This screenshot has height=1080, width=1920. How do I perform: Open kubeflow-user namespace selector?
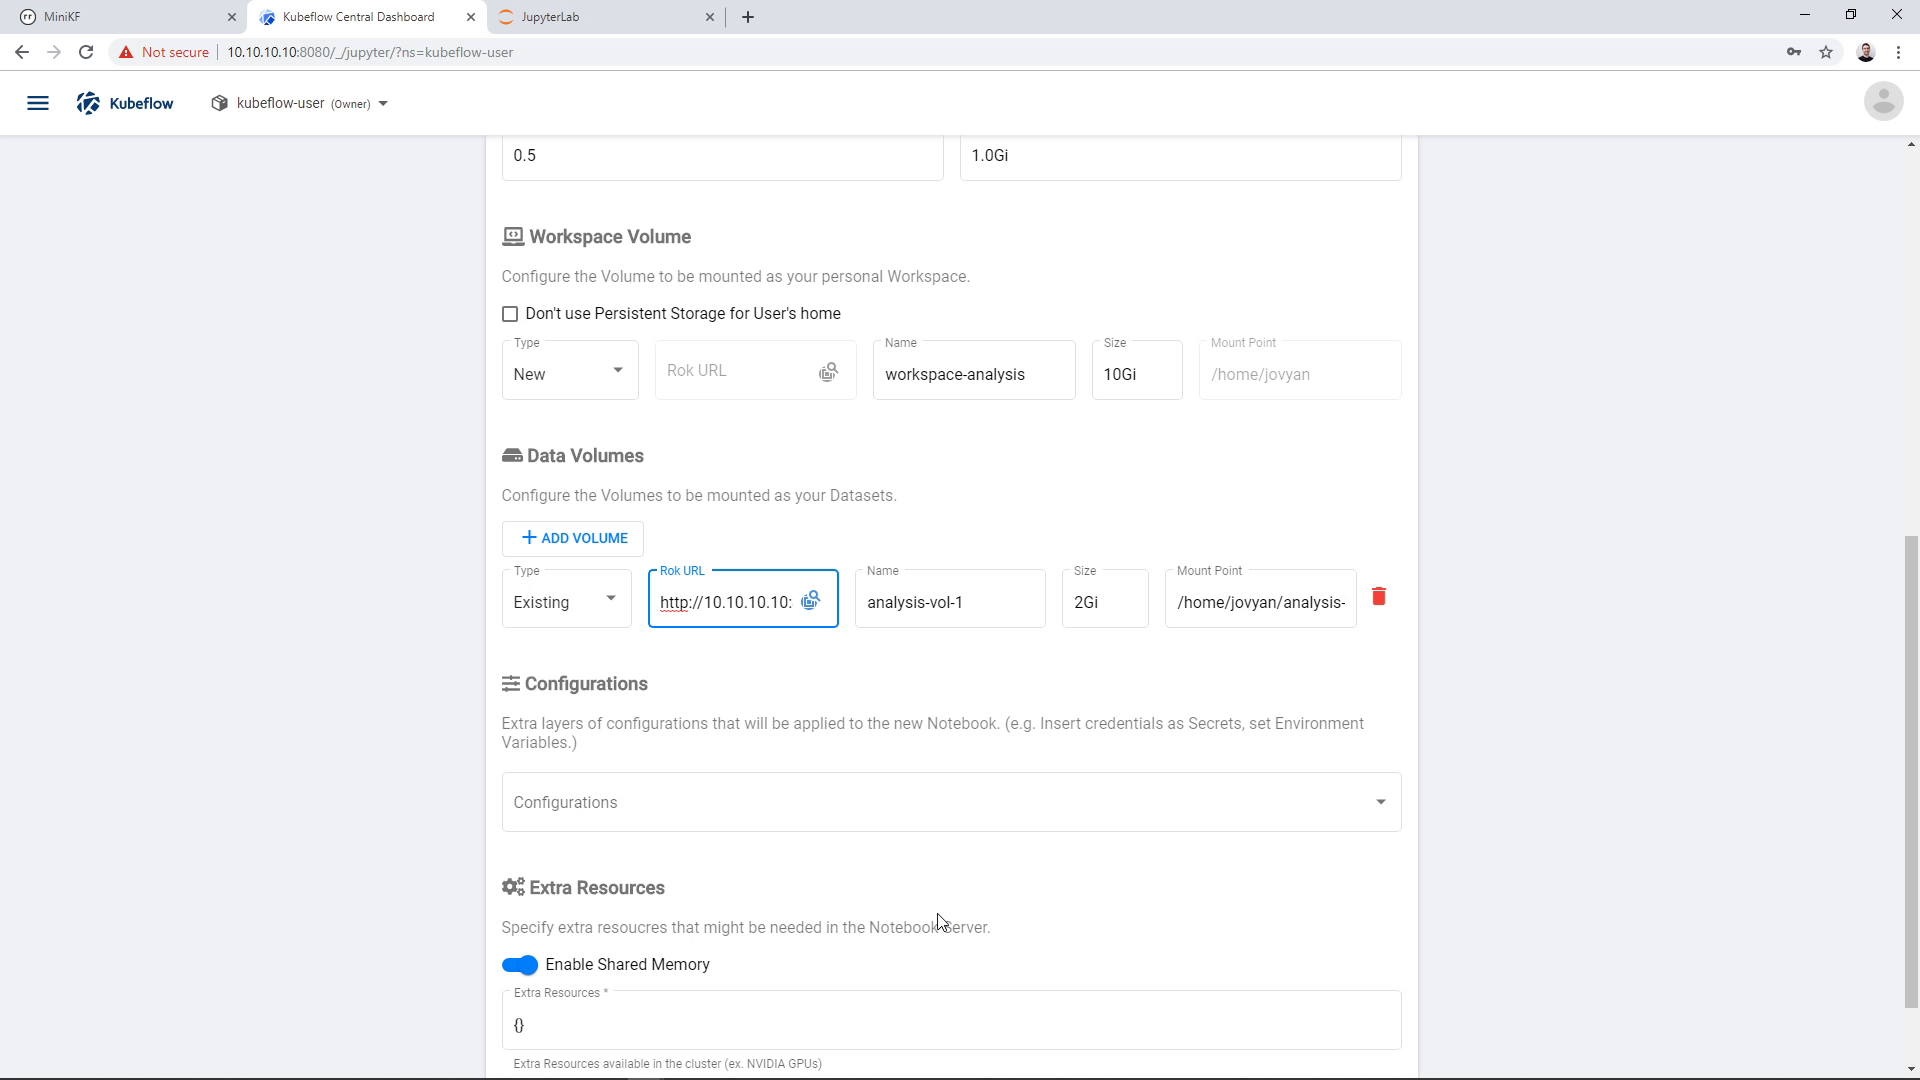click(300, 103)
